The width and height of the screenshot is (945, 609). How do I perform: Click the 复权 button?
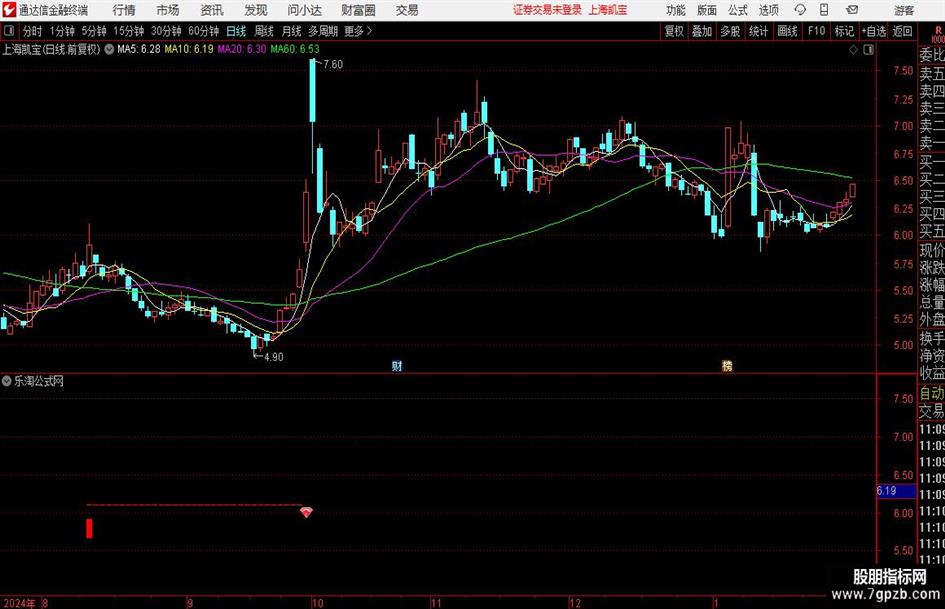tap(674, 31)
